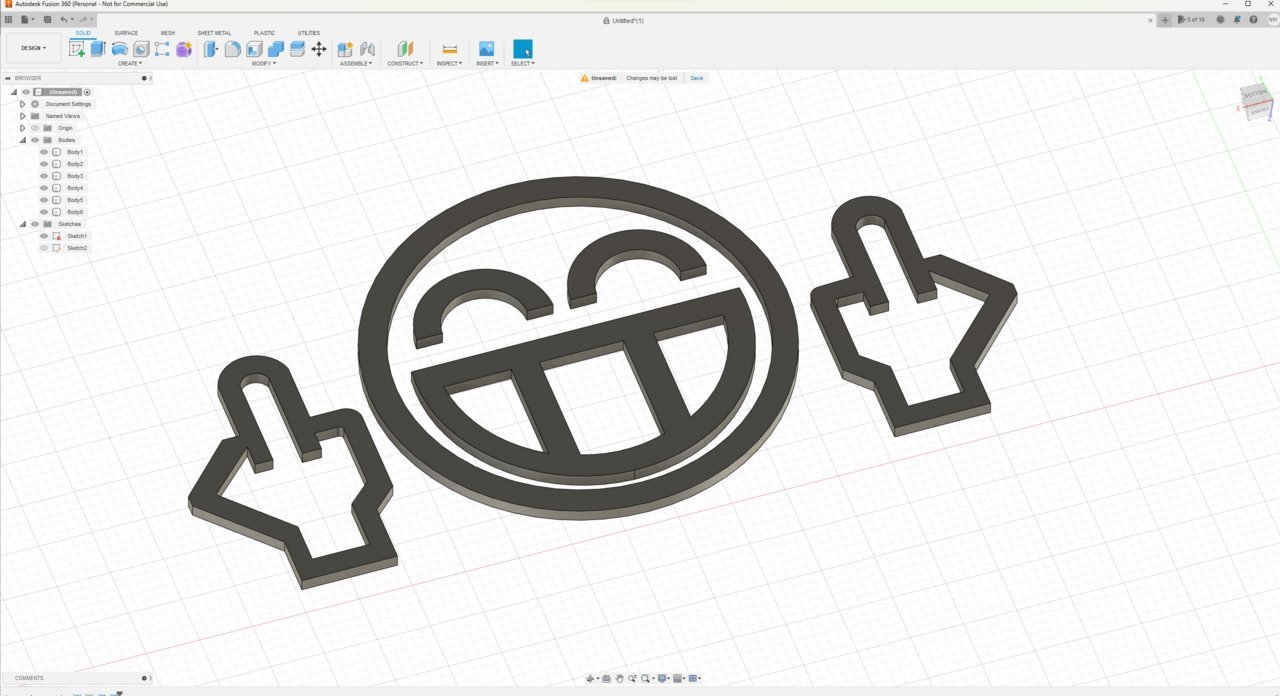Activate the Select tool icon
This screenshot has width=1280, height=696.
click(x=522, y=49)
